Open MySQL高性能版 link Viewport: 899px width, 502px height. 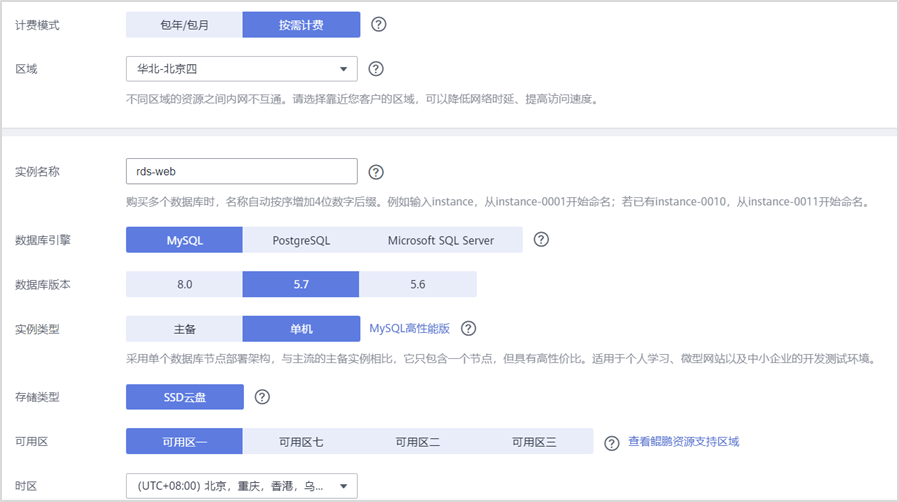(x=409, y=328)
